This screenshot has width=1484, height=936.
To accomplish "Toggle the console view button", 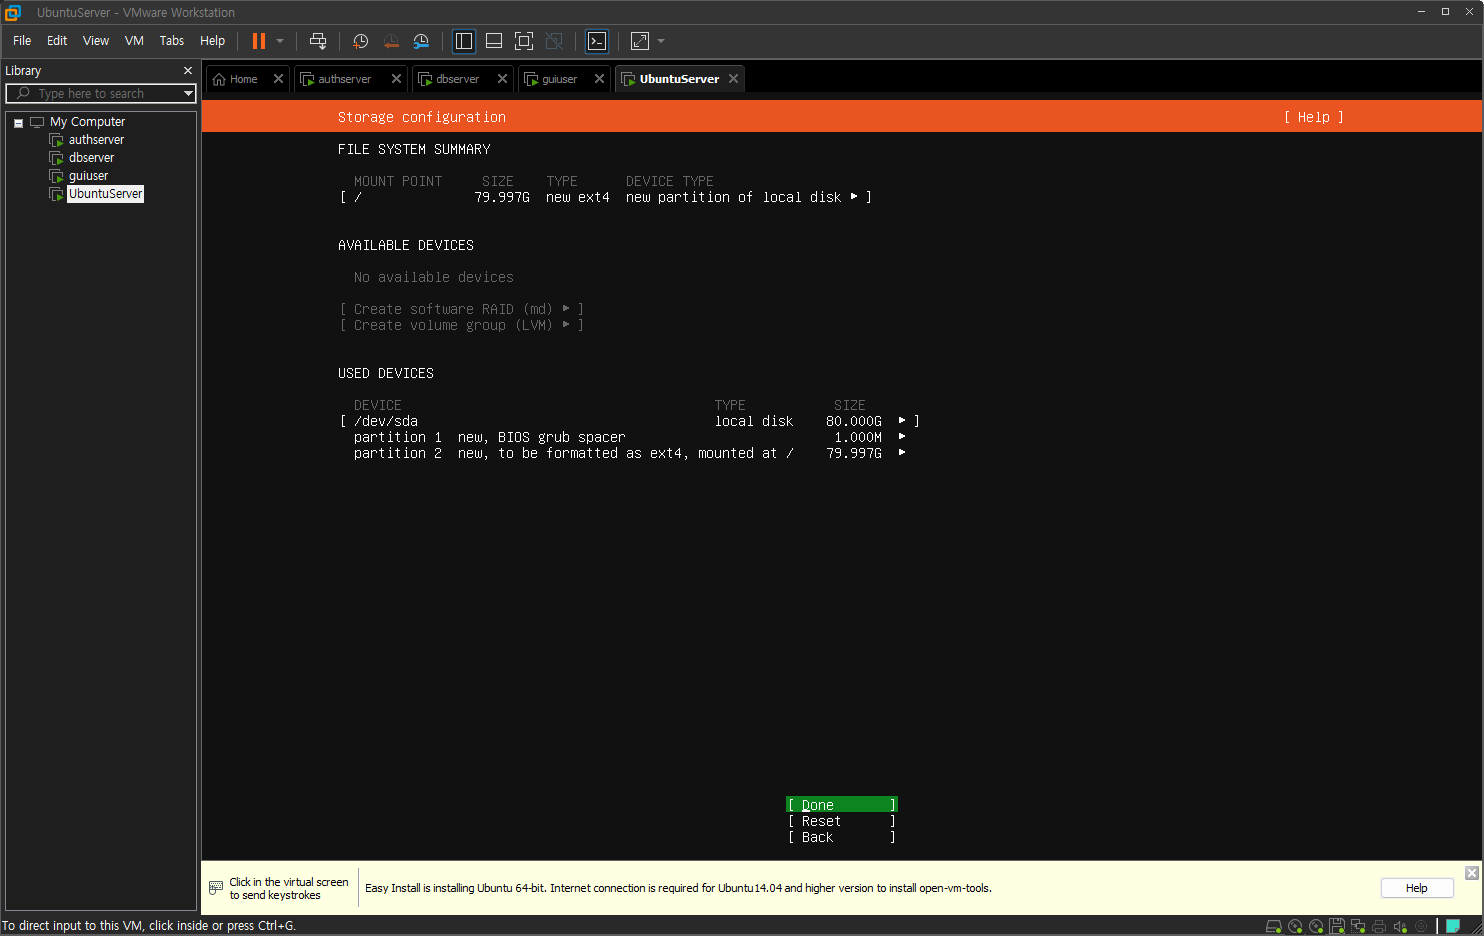I will click(597, 41).
